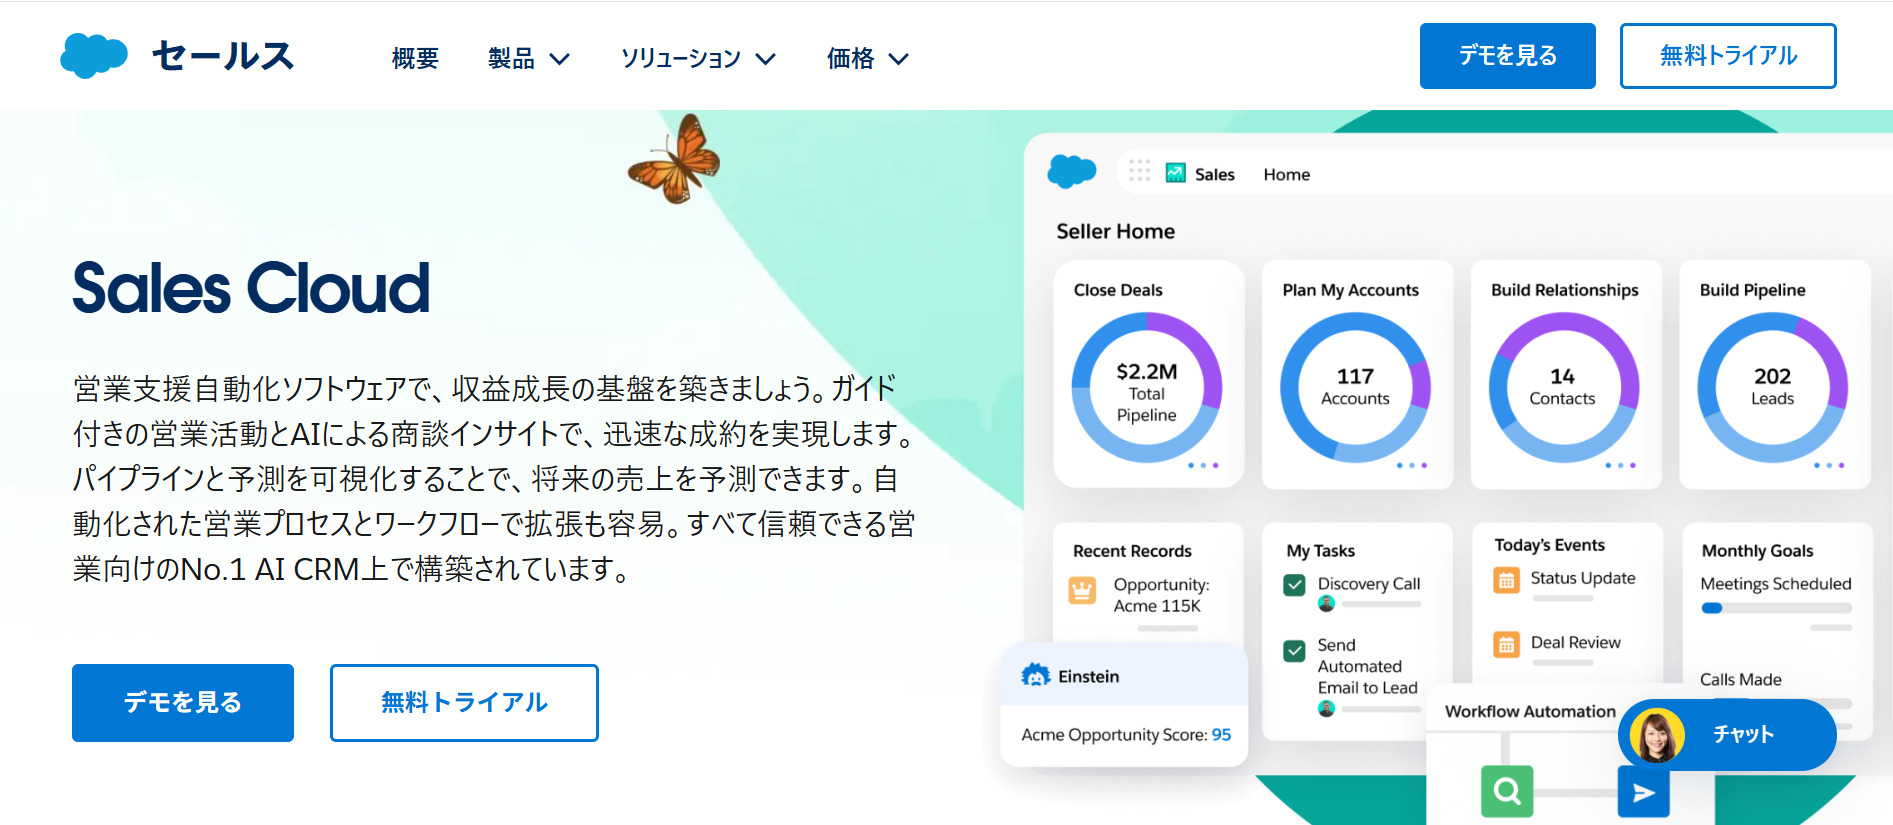Select the Sales label in dashboard
Screen dimensions: 1893x825
pos(1215,174)
